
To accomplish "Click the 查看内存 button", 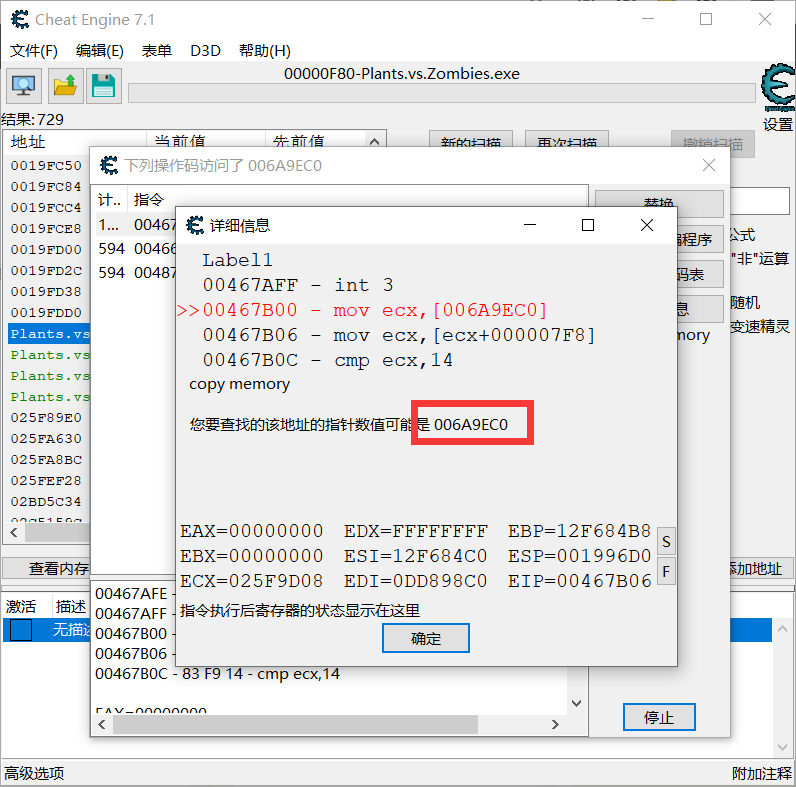I will point(47,568).
